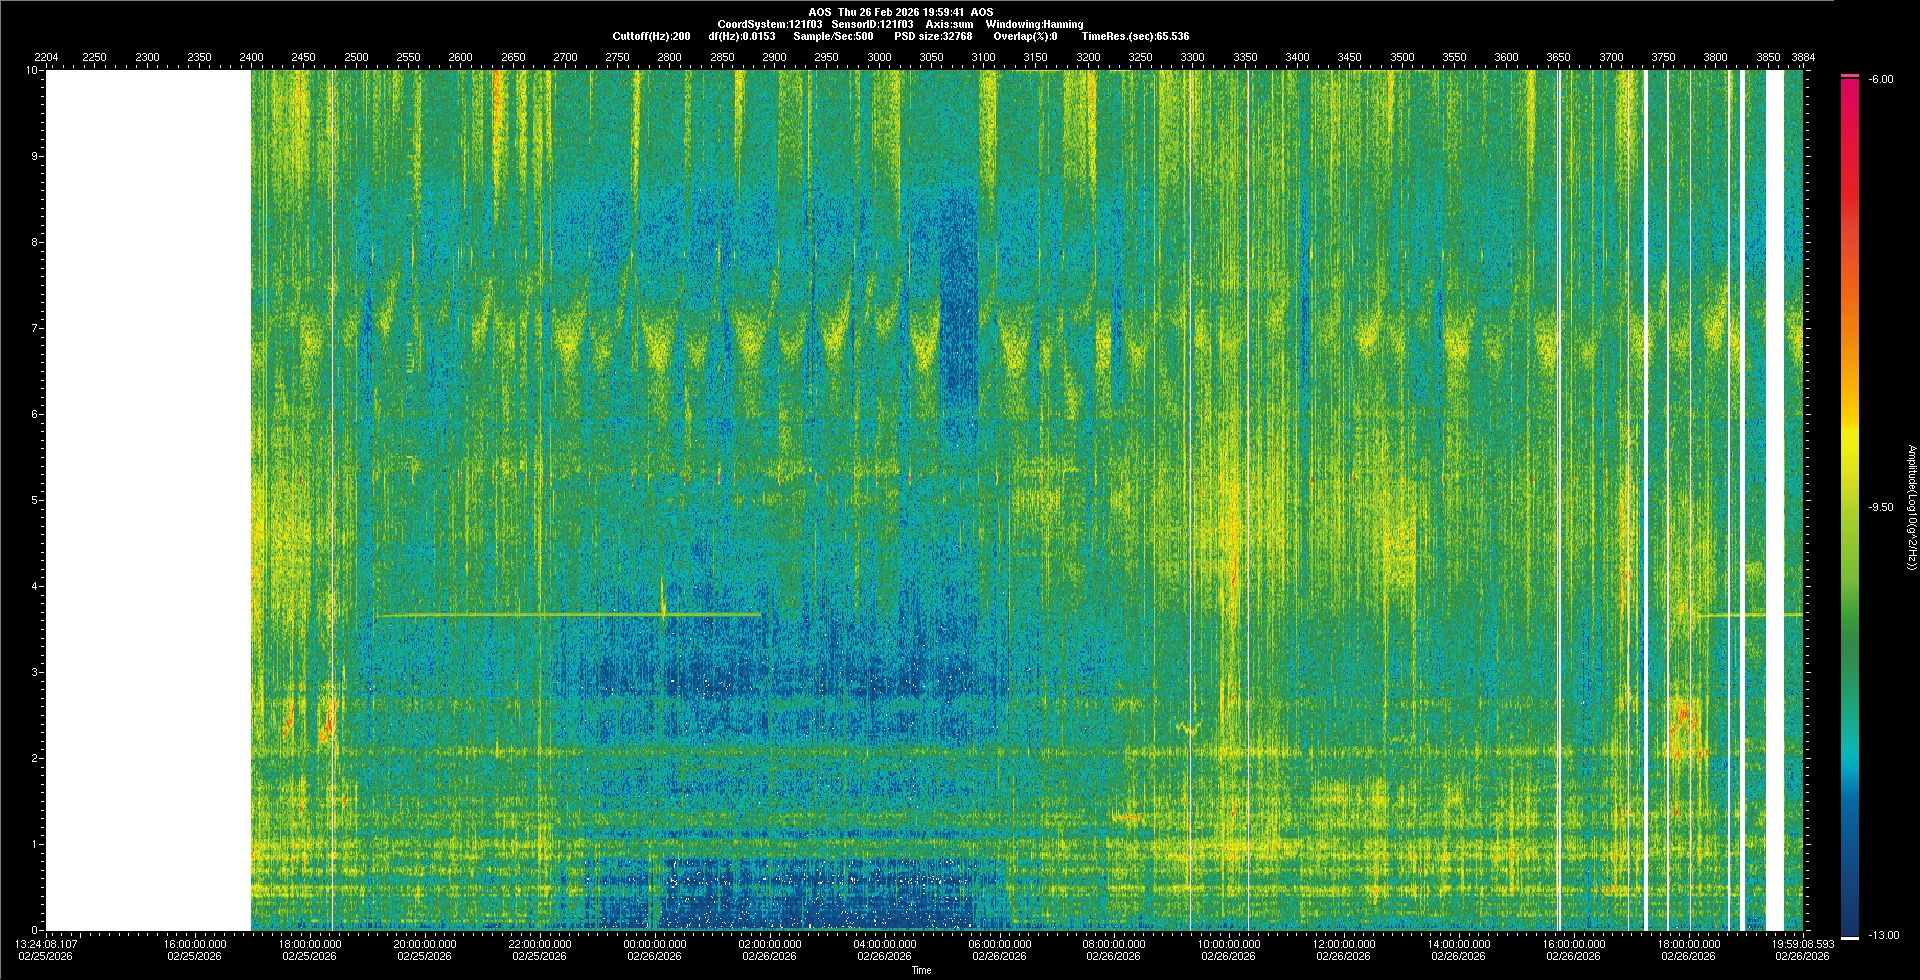Click time label '18:00:00.000' dated 02/25/2026
Viewport: 1920px width, 980px height.
click(x=310, y=943)
